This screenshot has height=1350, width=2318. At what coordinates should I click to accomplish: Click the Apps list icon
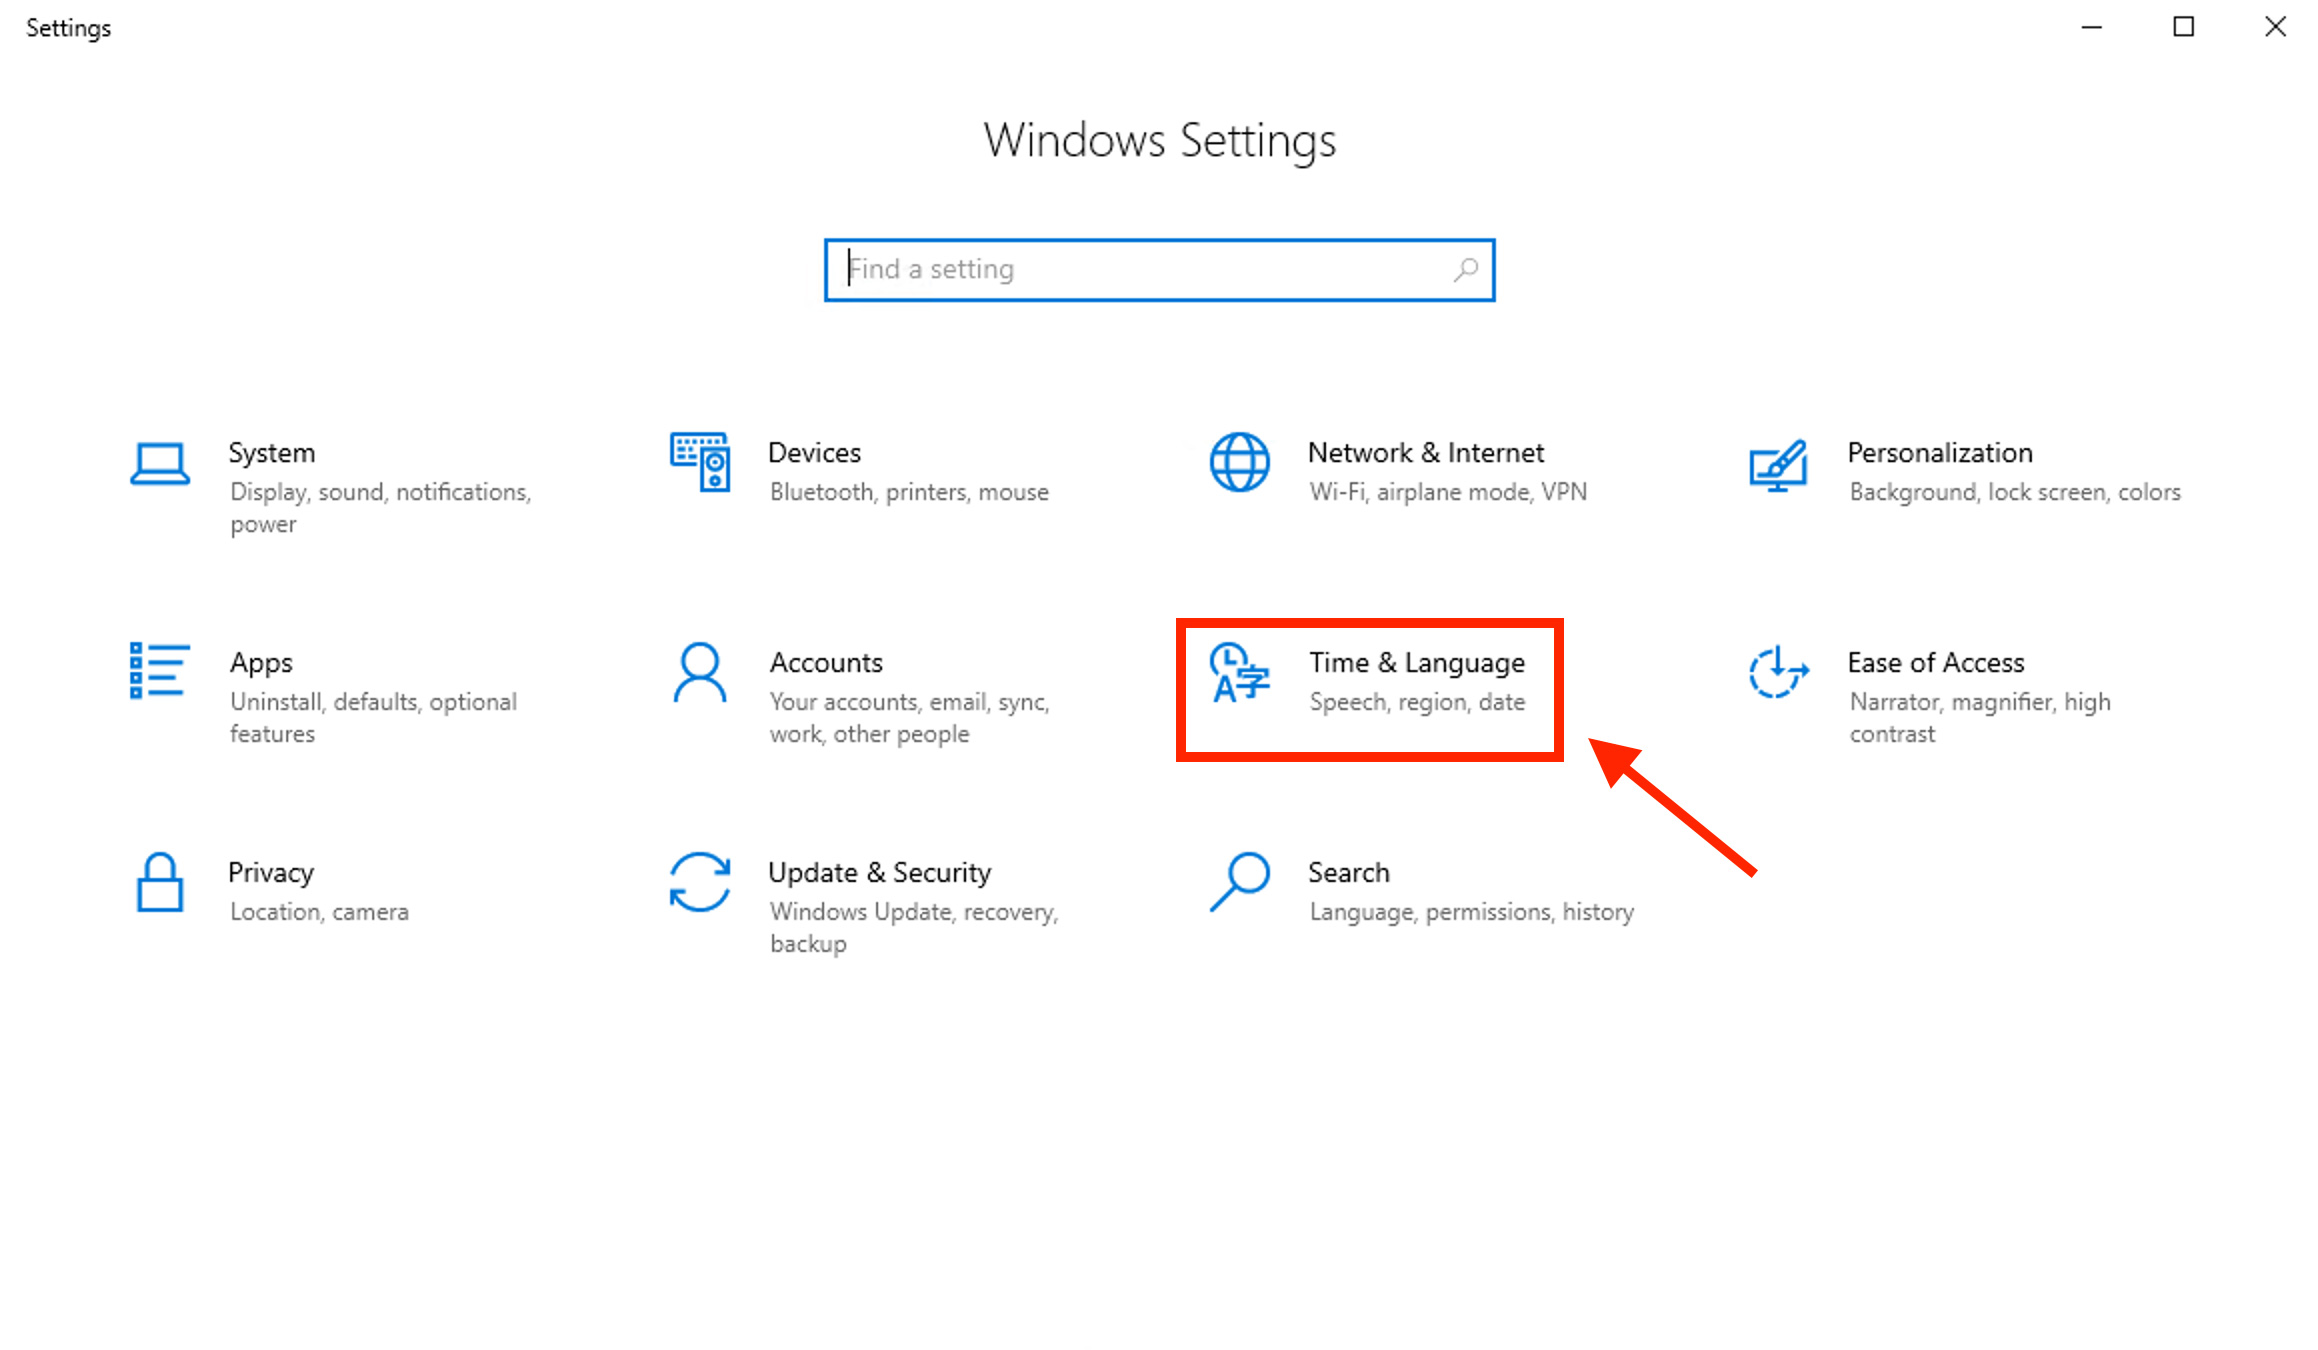pos(160,670)
